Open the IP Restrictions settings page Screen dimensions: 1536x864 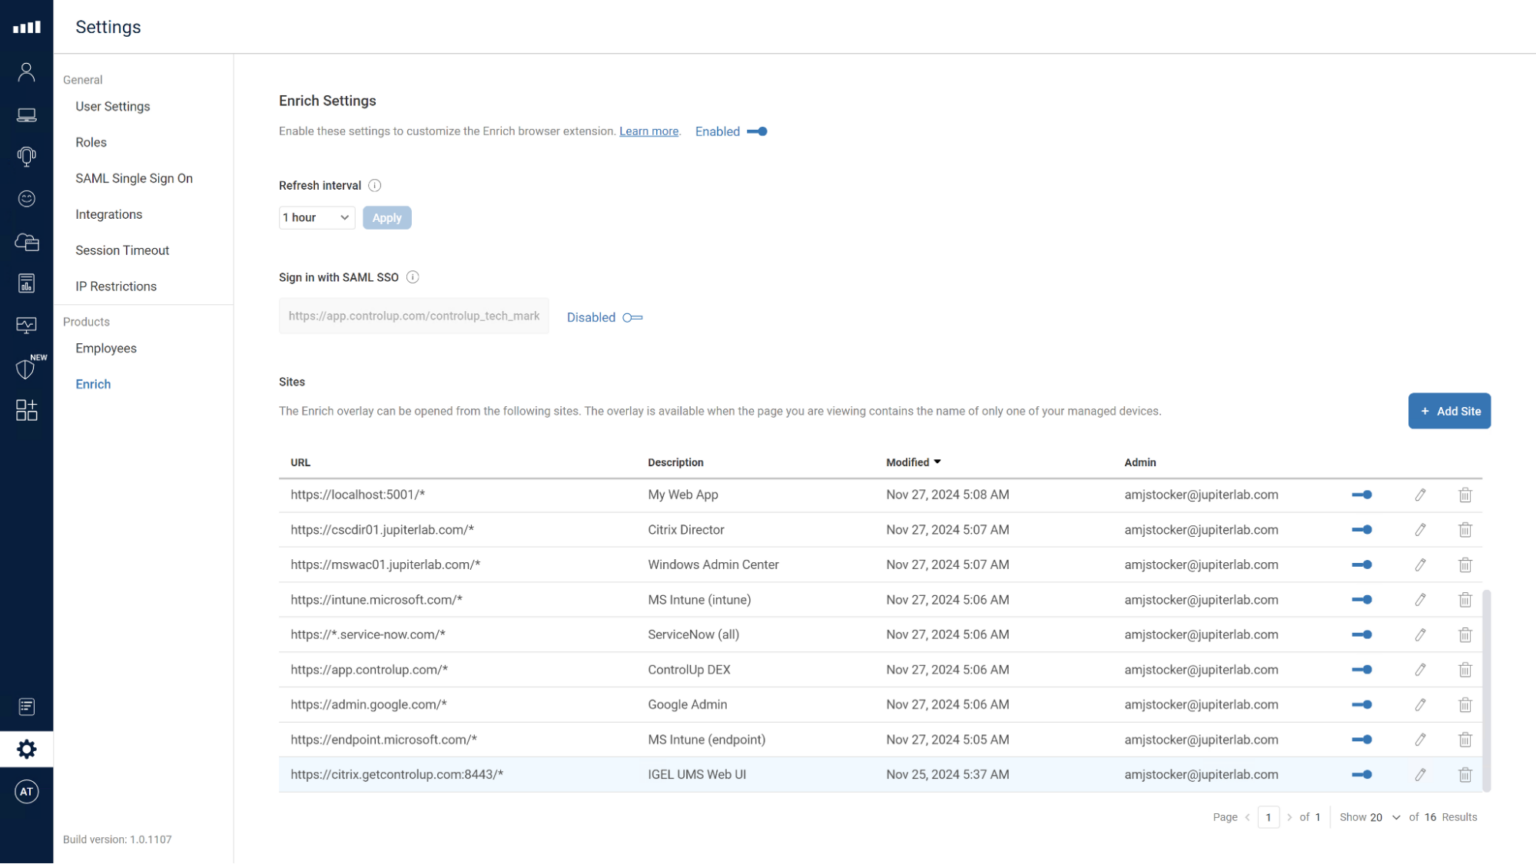tap(116, 286)
